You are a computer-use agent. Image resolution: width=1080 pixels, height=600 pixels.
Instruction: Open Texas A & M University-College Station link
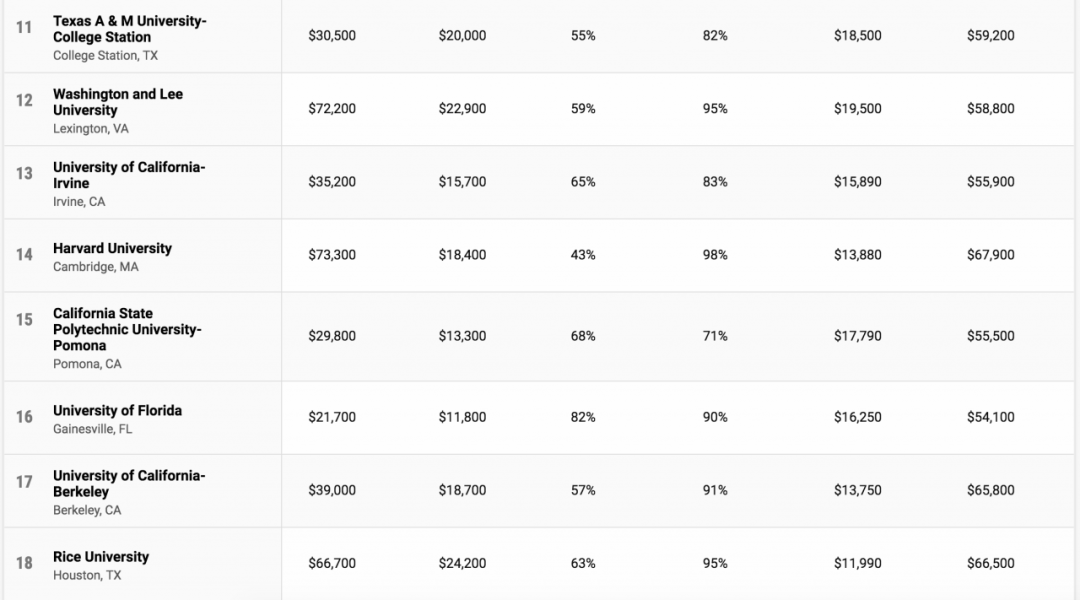[x=129, y=29]
